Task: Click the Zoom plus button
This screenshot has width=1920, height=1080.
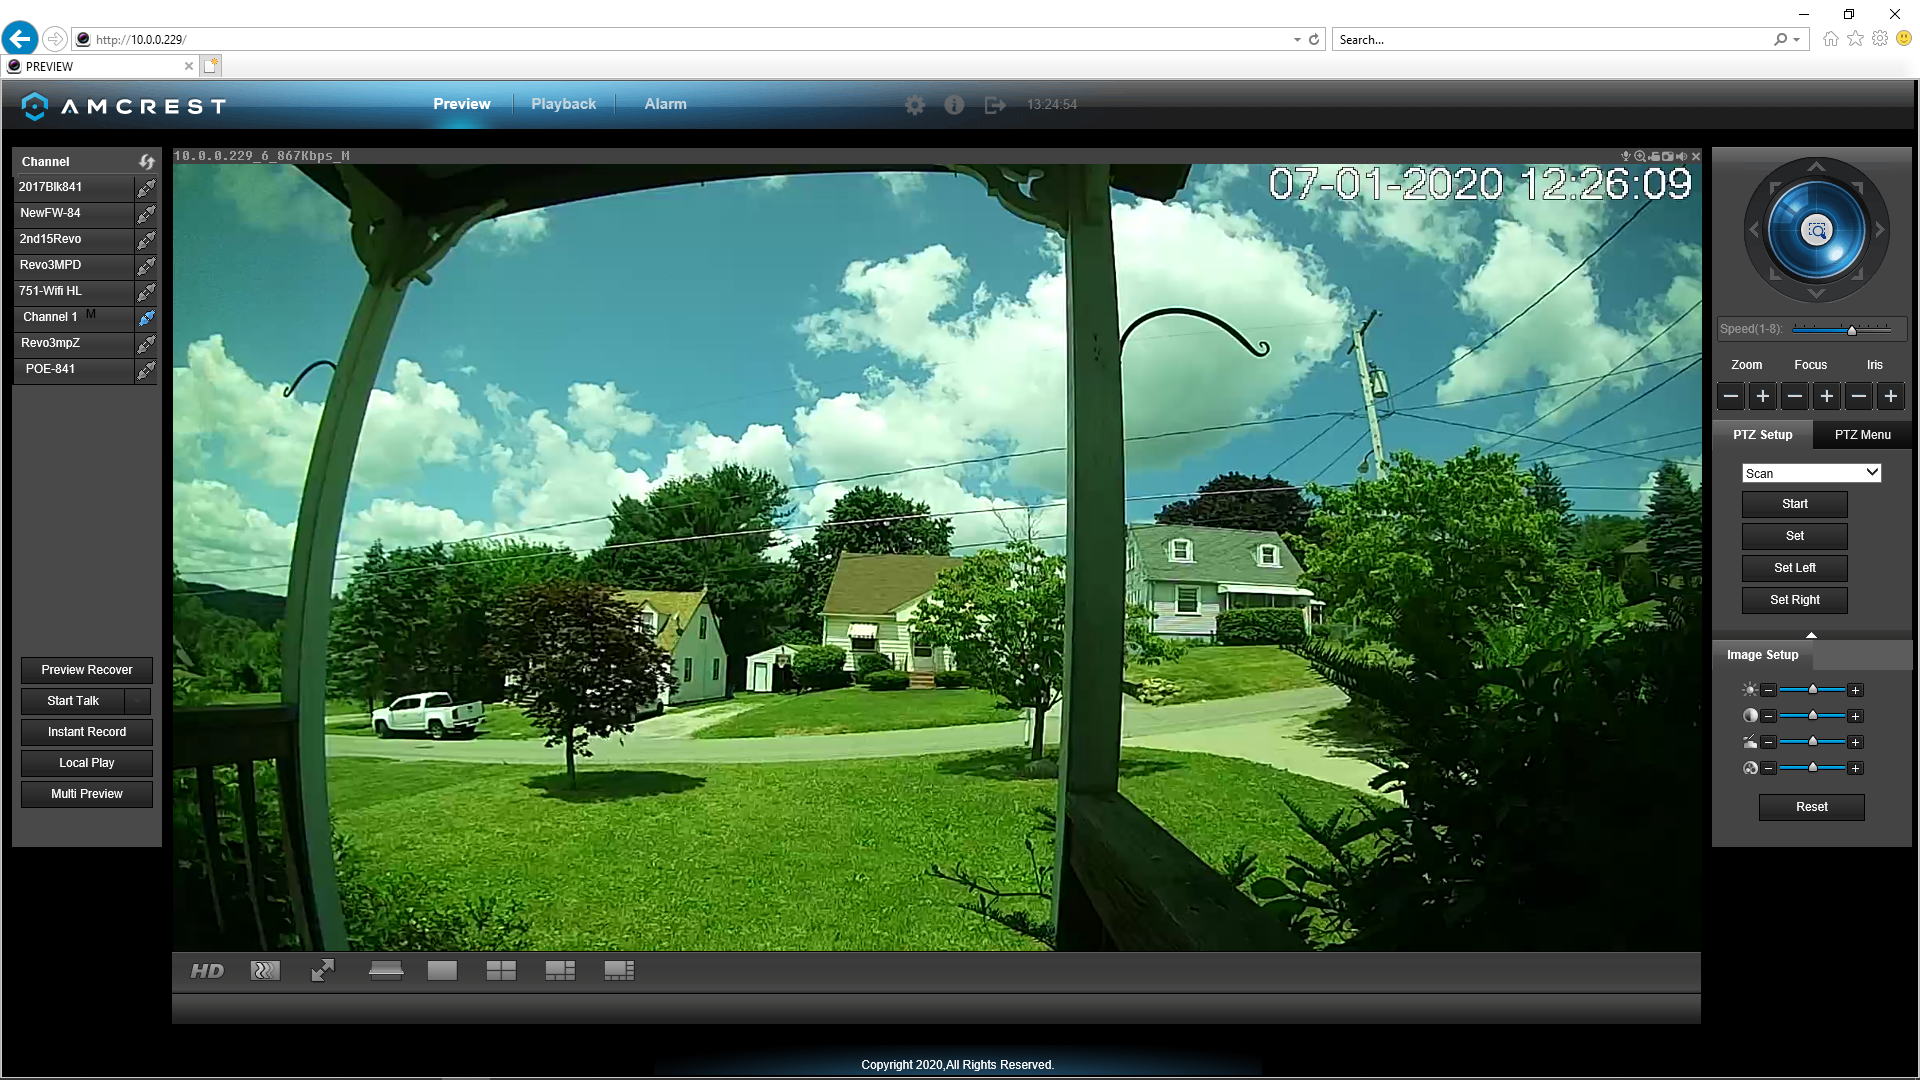Action: (1763, 397)
